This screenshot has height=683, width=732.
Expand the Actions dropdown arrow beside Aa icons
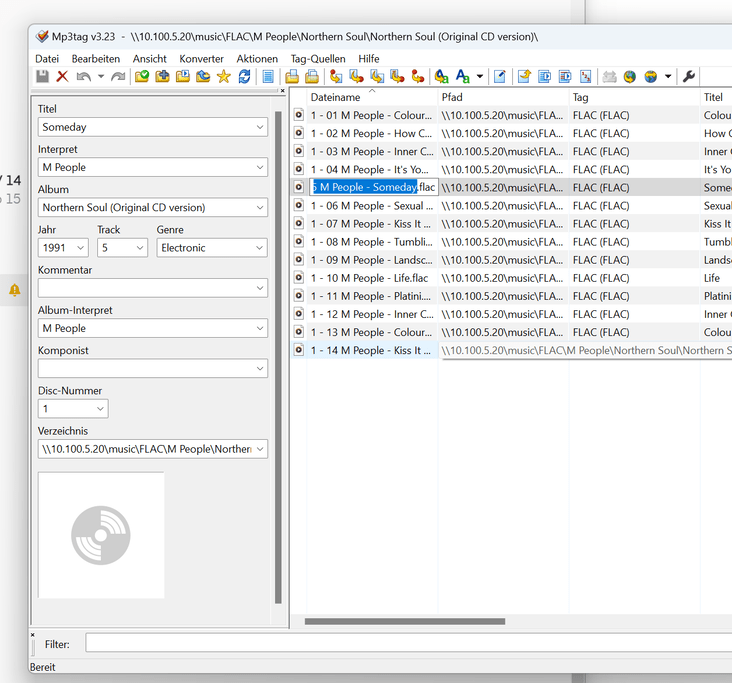(480, 76)
